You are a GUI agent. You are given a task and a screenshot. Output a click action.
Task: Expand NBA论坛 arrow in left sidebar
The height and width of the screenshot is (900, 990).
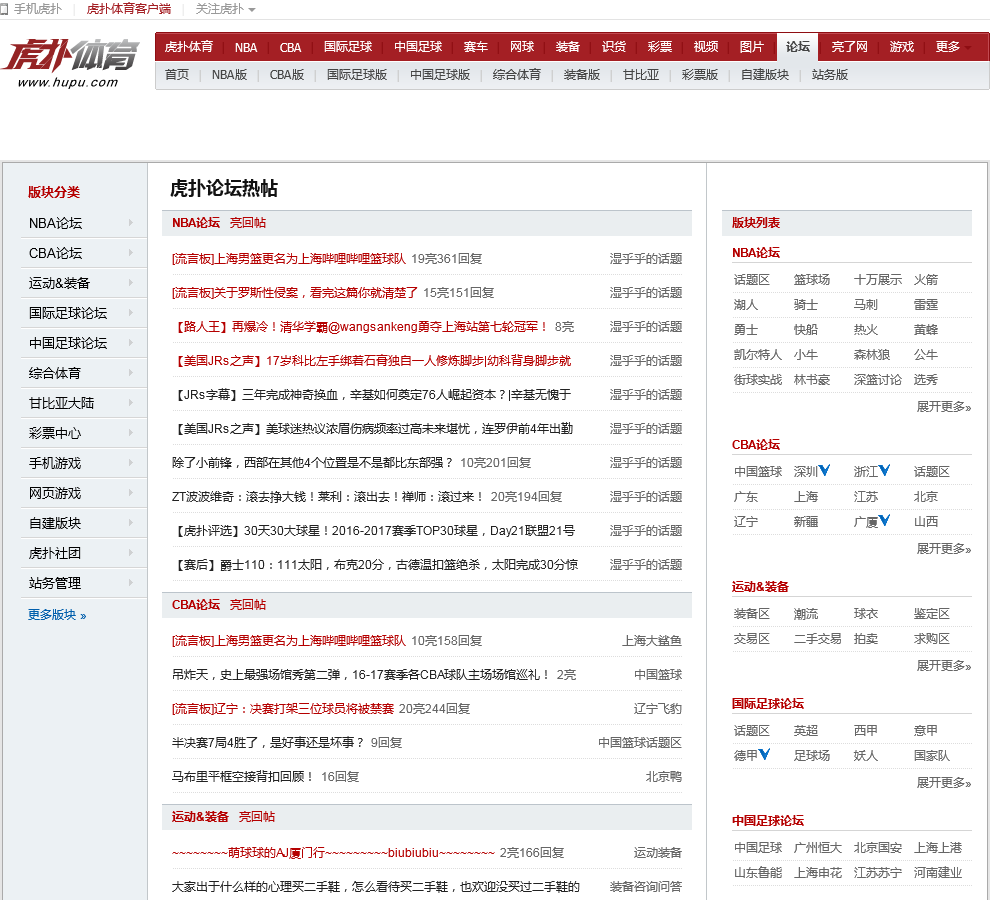point(131,222)
